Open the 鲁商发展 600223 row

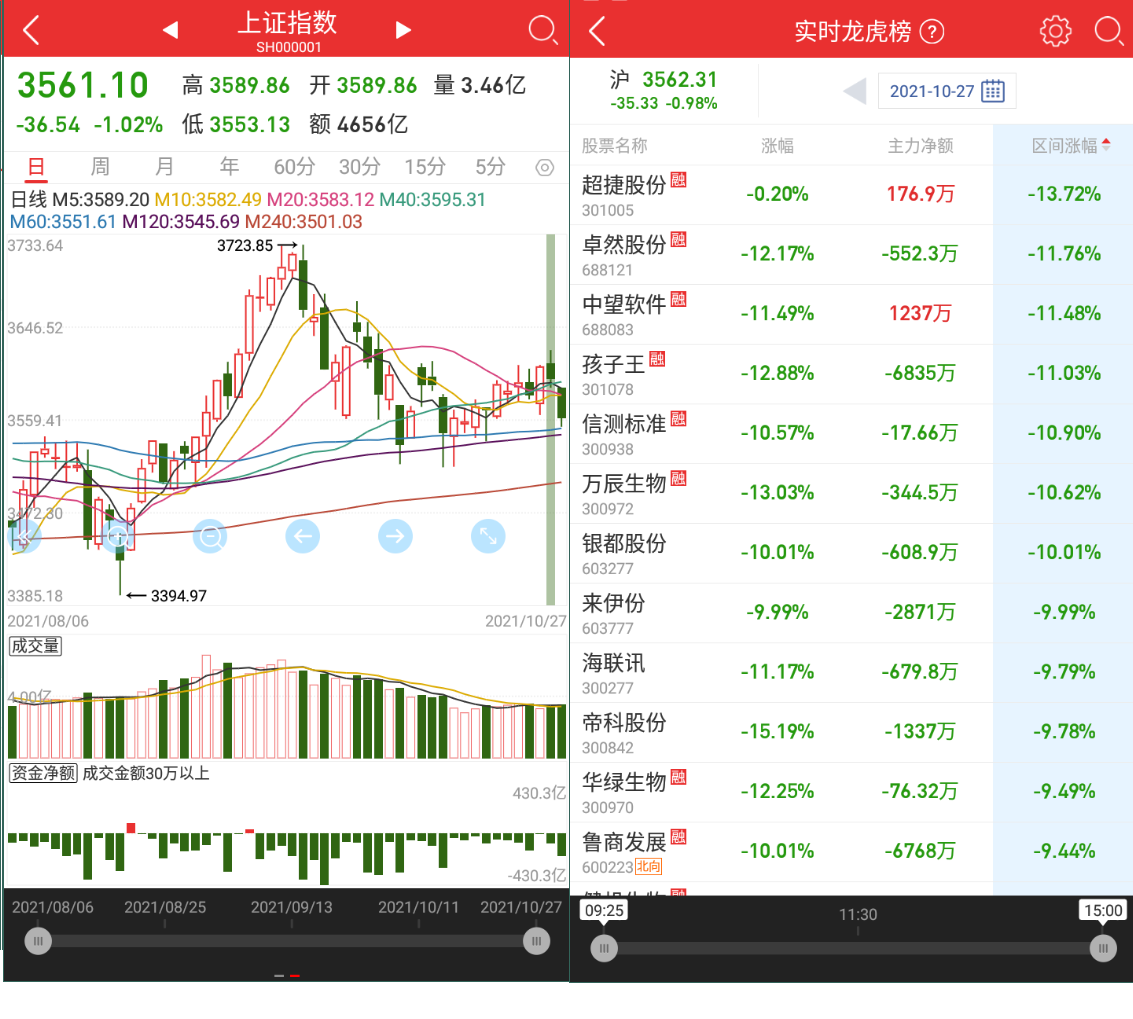[851, 853]
